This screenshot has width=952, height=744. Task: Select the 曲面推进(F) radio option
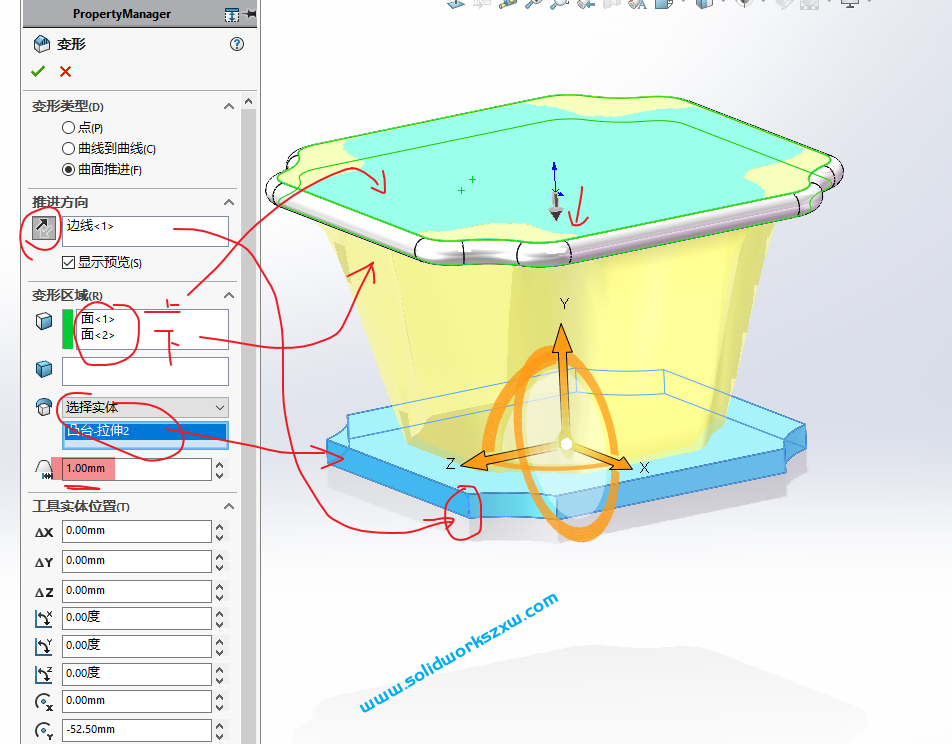(68, 170)
